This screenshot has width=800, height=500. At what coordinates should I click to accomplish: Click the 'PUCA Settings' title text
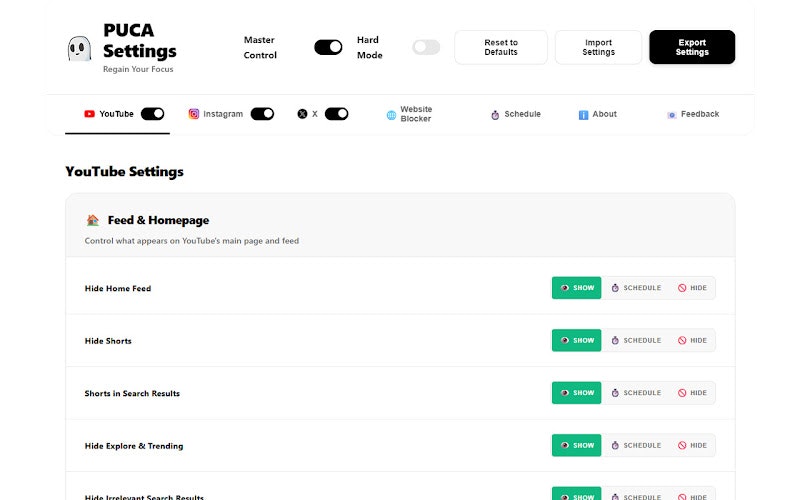pos(140,41)
